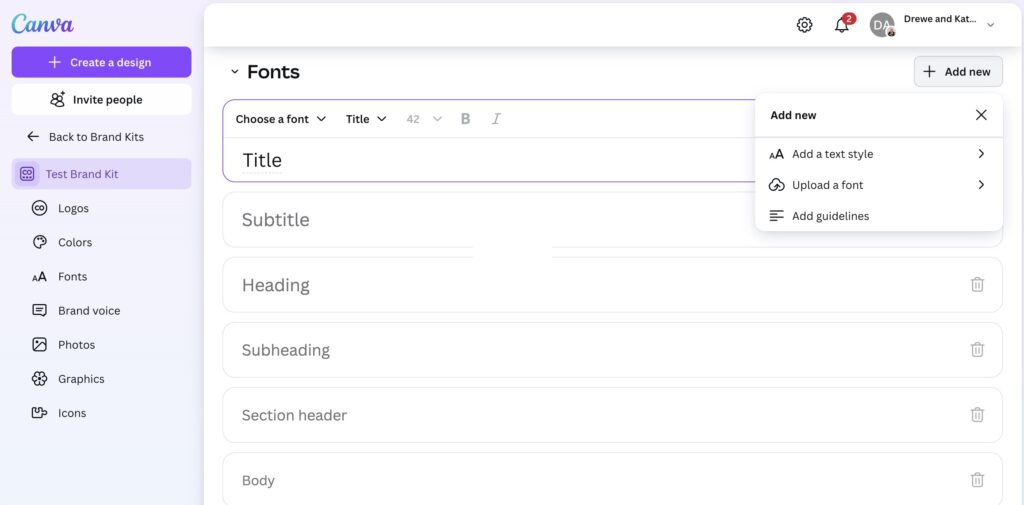Screen dimensions: 1024x505
Task: Click the Create a design button
Action: point(101,62)
